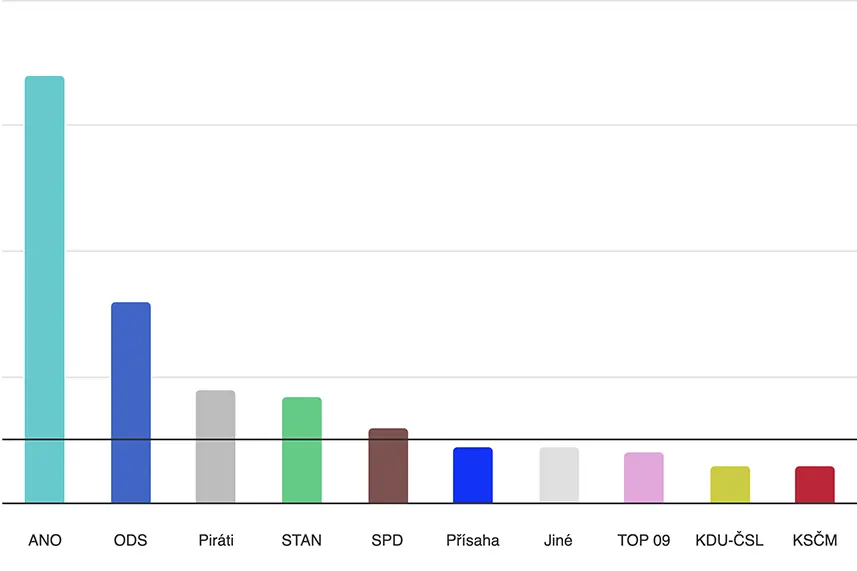
Task: Select the Jiné label text
Action: pyautogui.click(x=558, y=540)
